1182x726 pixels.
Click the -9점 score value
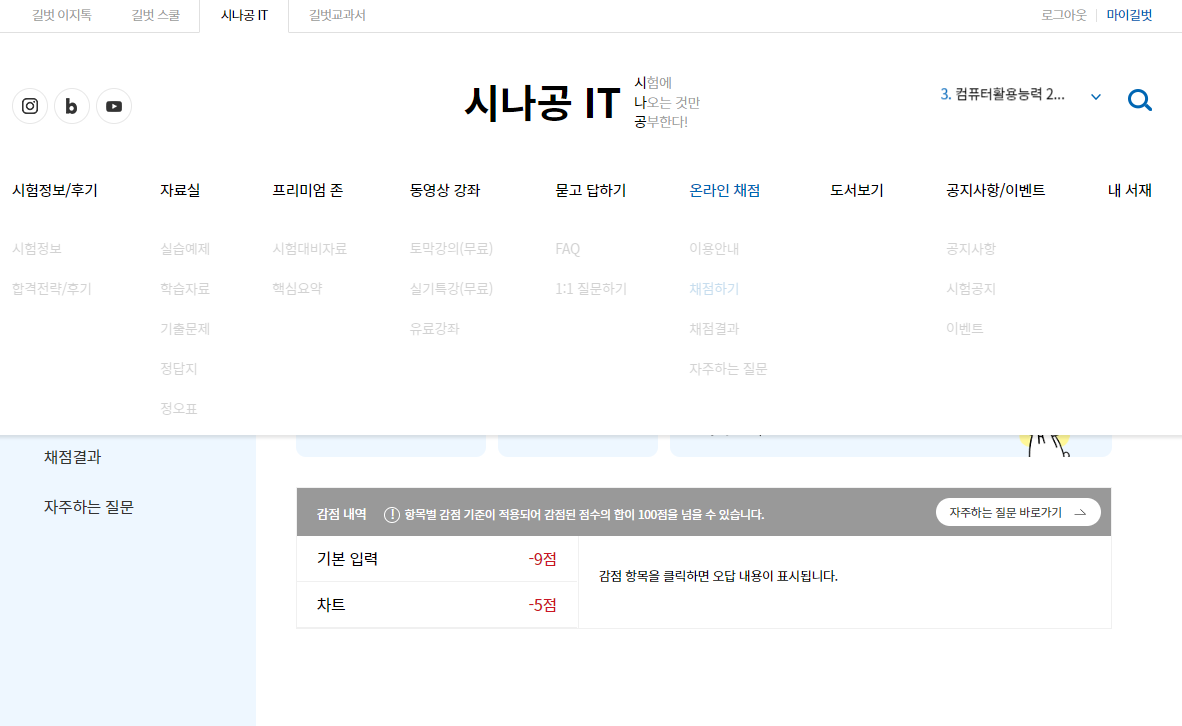(543, 559)
